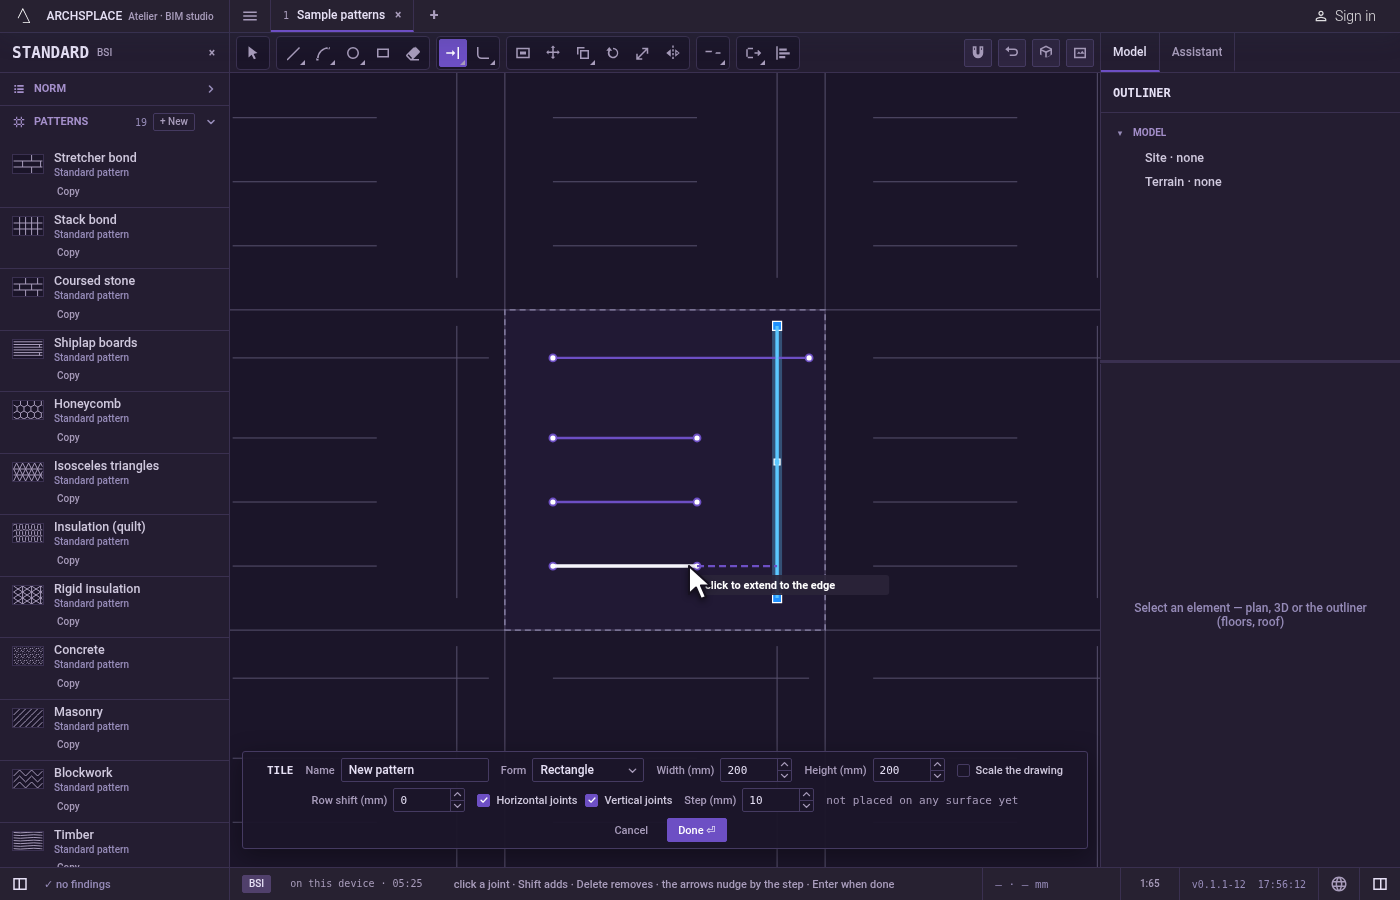Image resolution: width=1400 pixels, height=900 pixels.
Task: Toggle left sidebar panel icon in status bar
Action: coord(20,884)
